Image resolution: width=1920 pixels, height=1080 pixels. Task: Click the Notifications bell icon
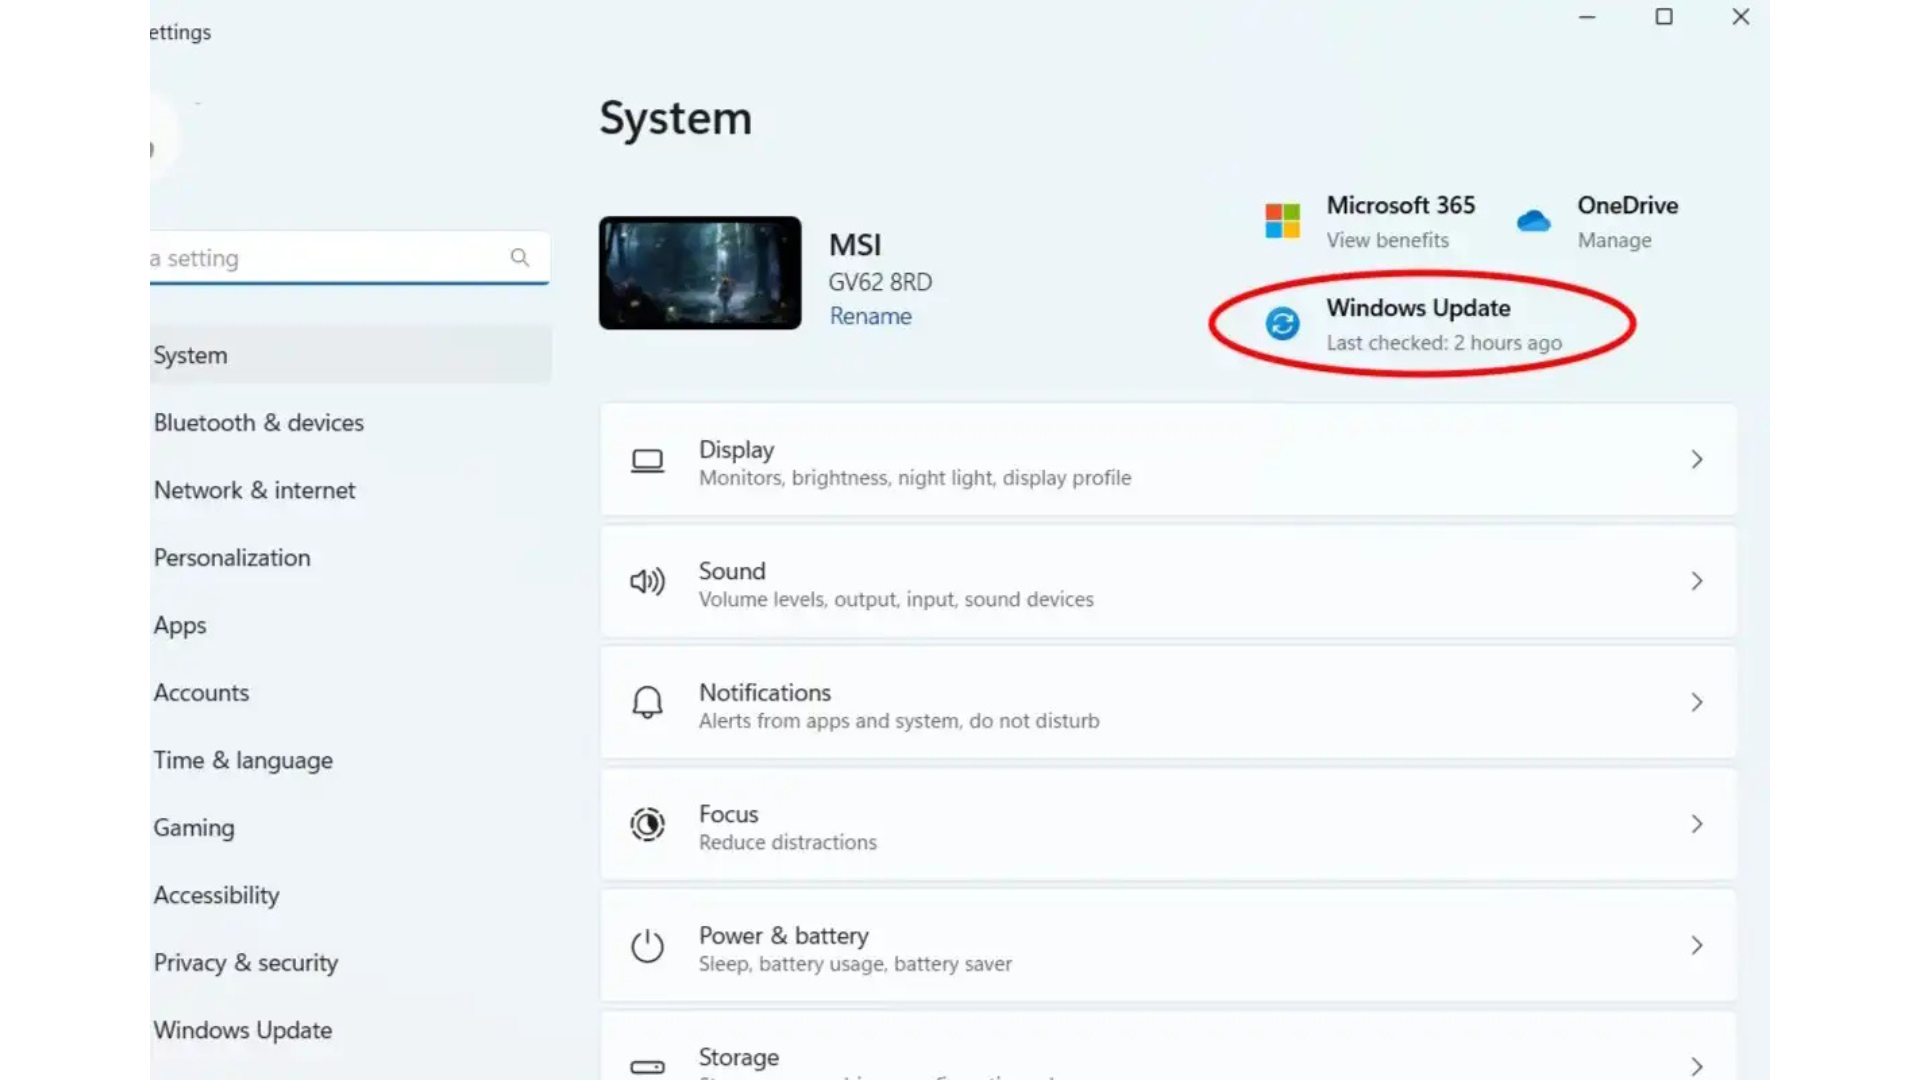tap(648, 703)
